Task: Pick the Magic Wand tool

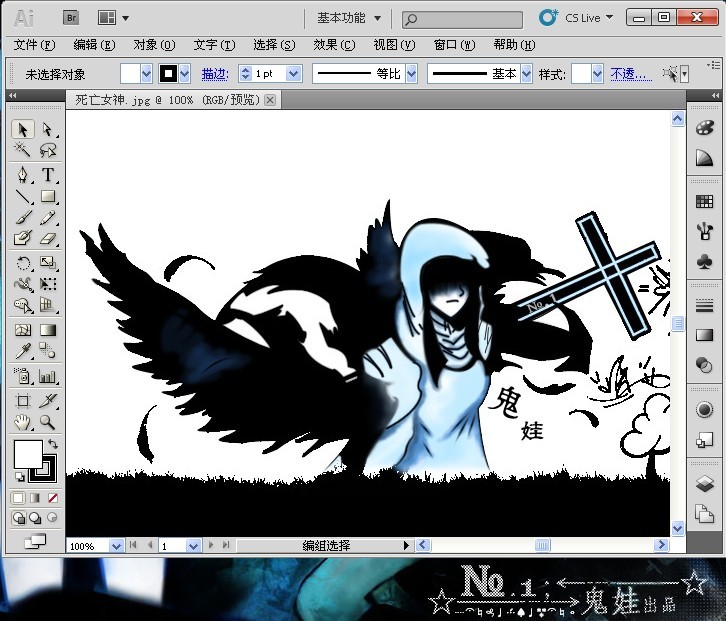Action: [23, 151]
